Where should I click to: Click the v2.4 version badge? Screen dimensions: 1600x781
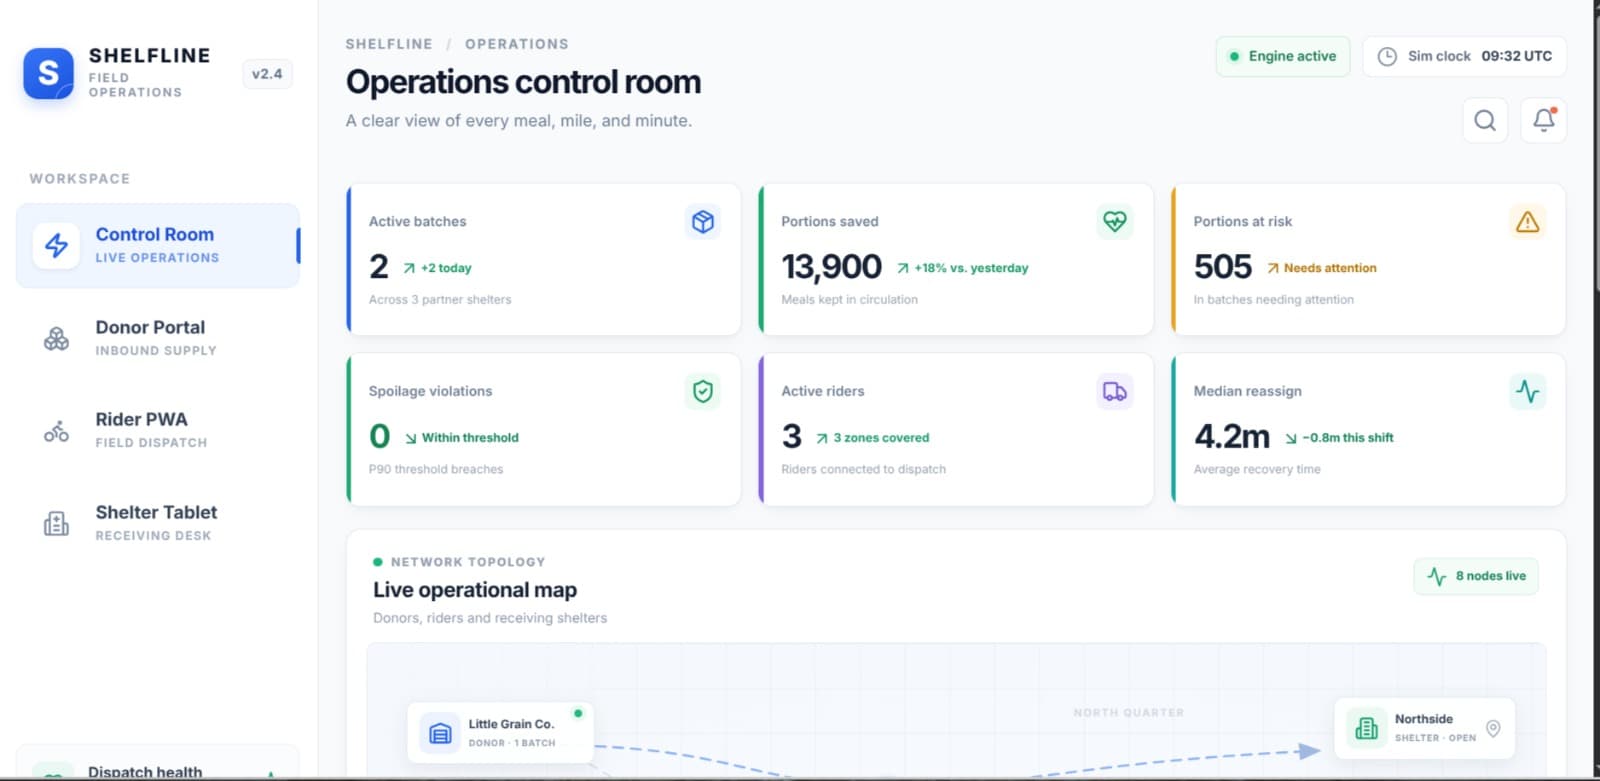(x=267, y=74)
